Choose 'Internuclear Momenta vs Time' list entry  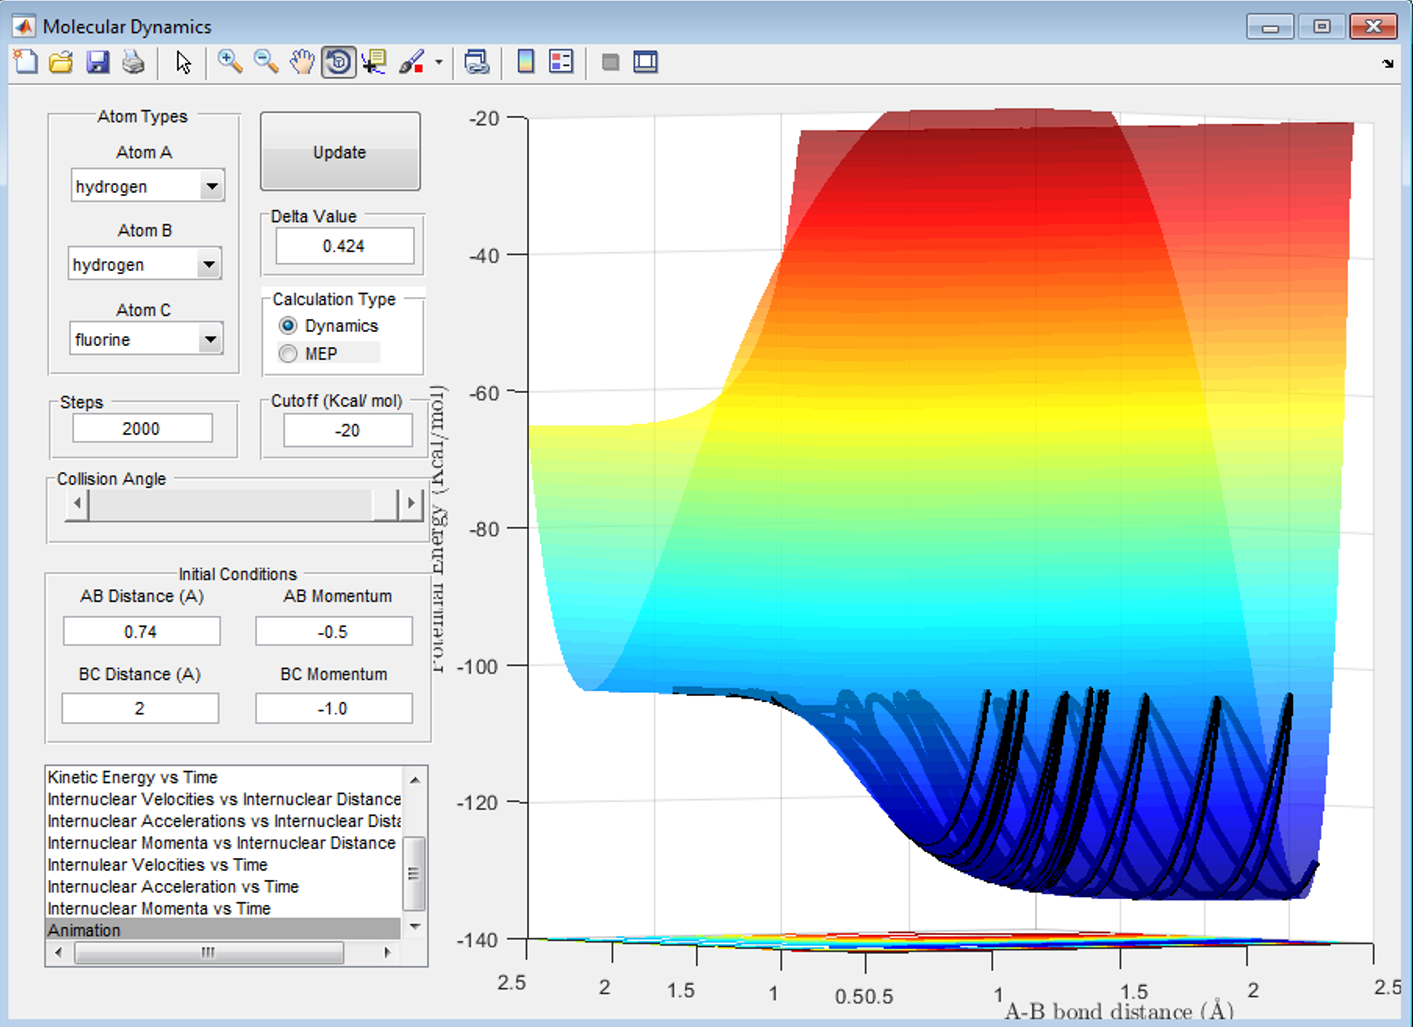[159, 908]
